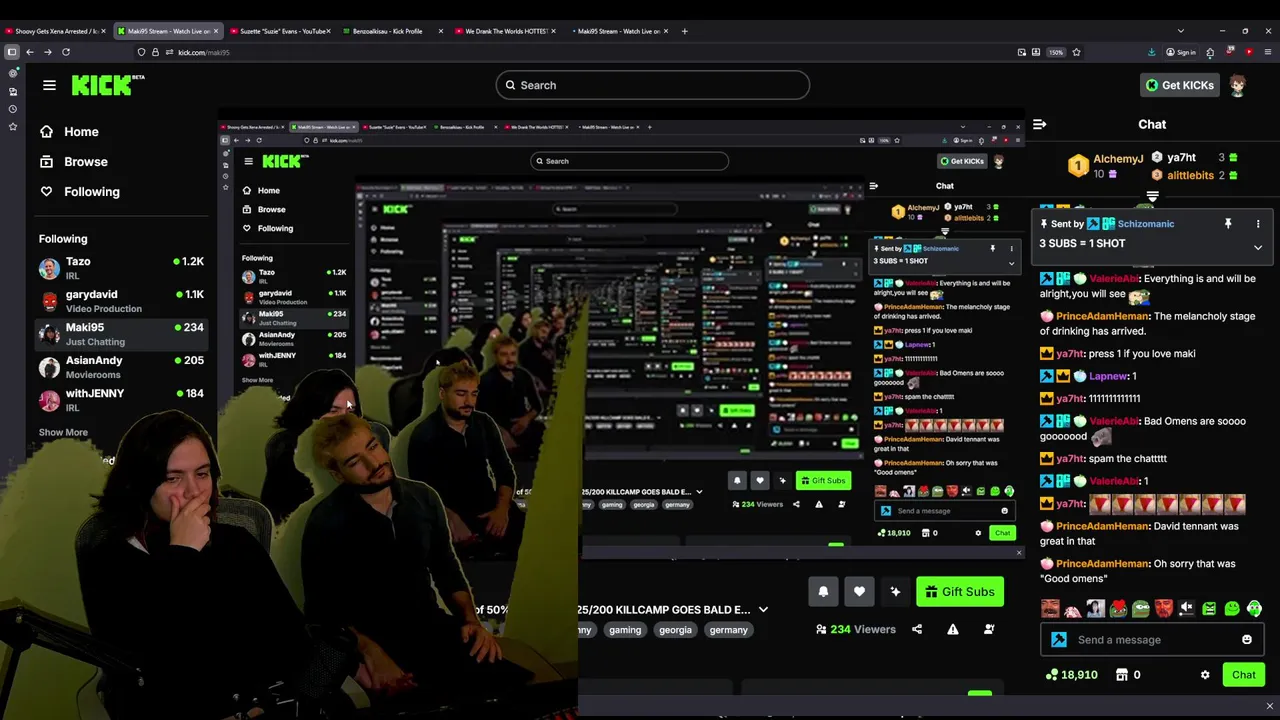Switch to the Shoovy Gets Xena Arrested tab
The width and height of the screenshot is (1280, 720).
point(55,31)
